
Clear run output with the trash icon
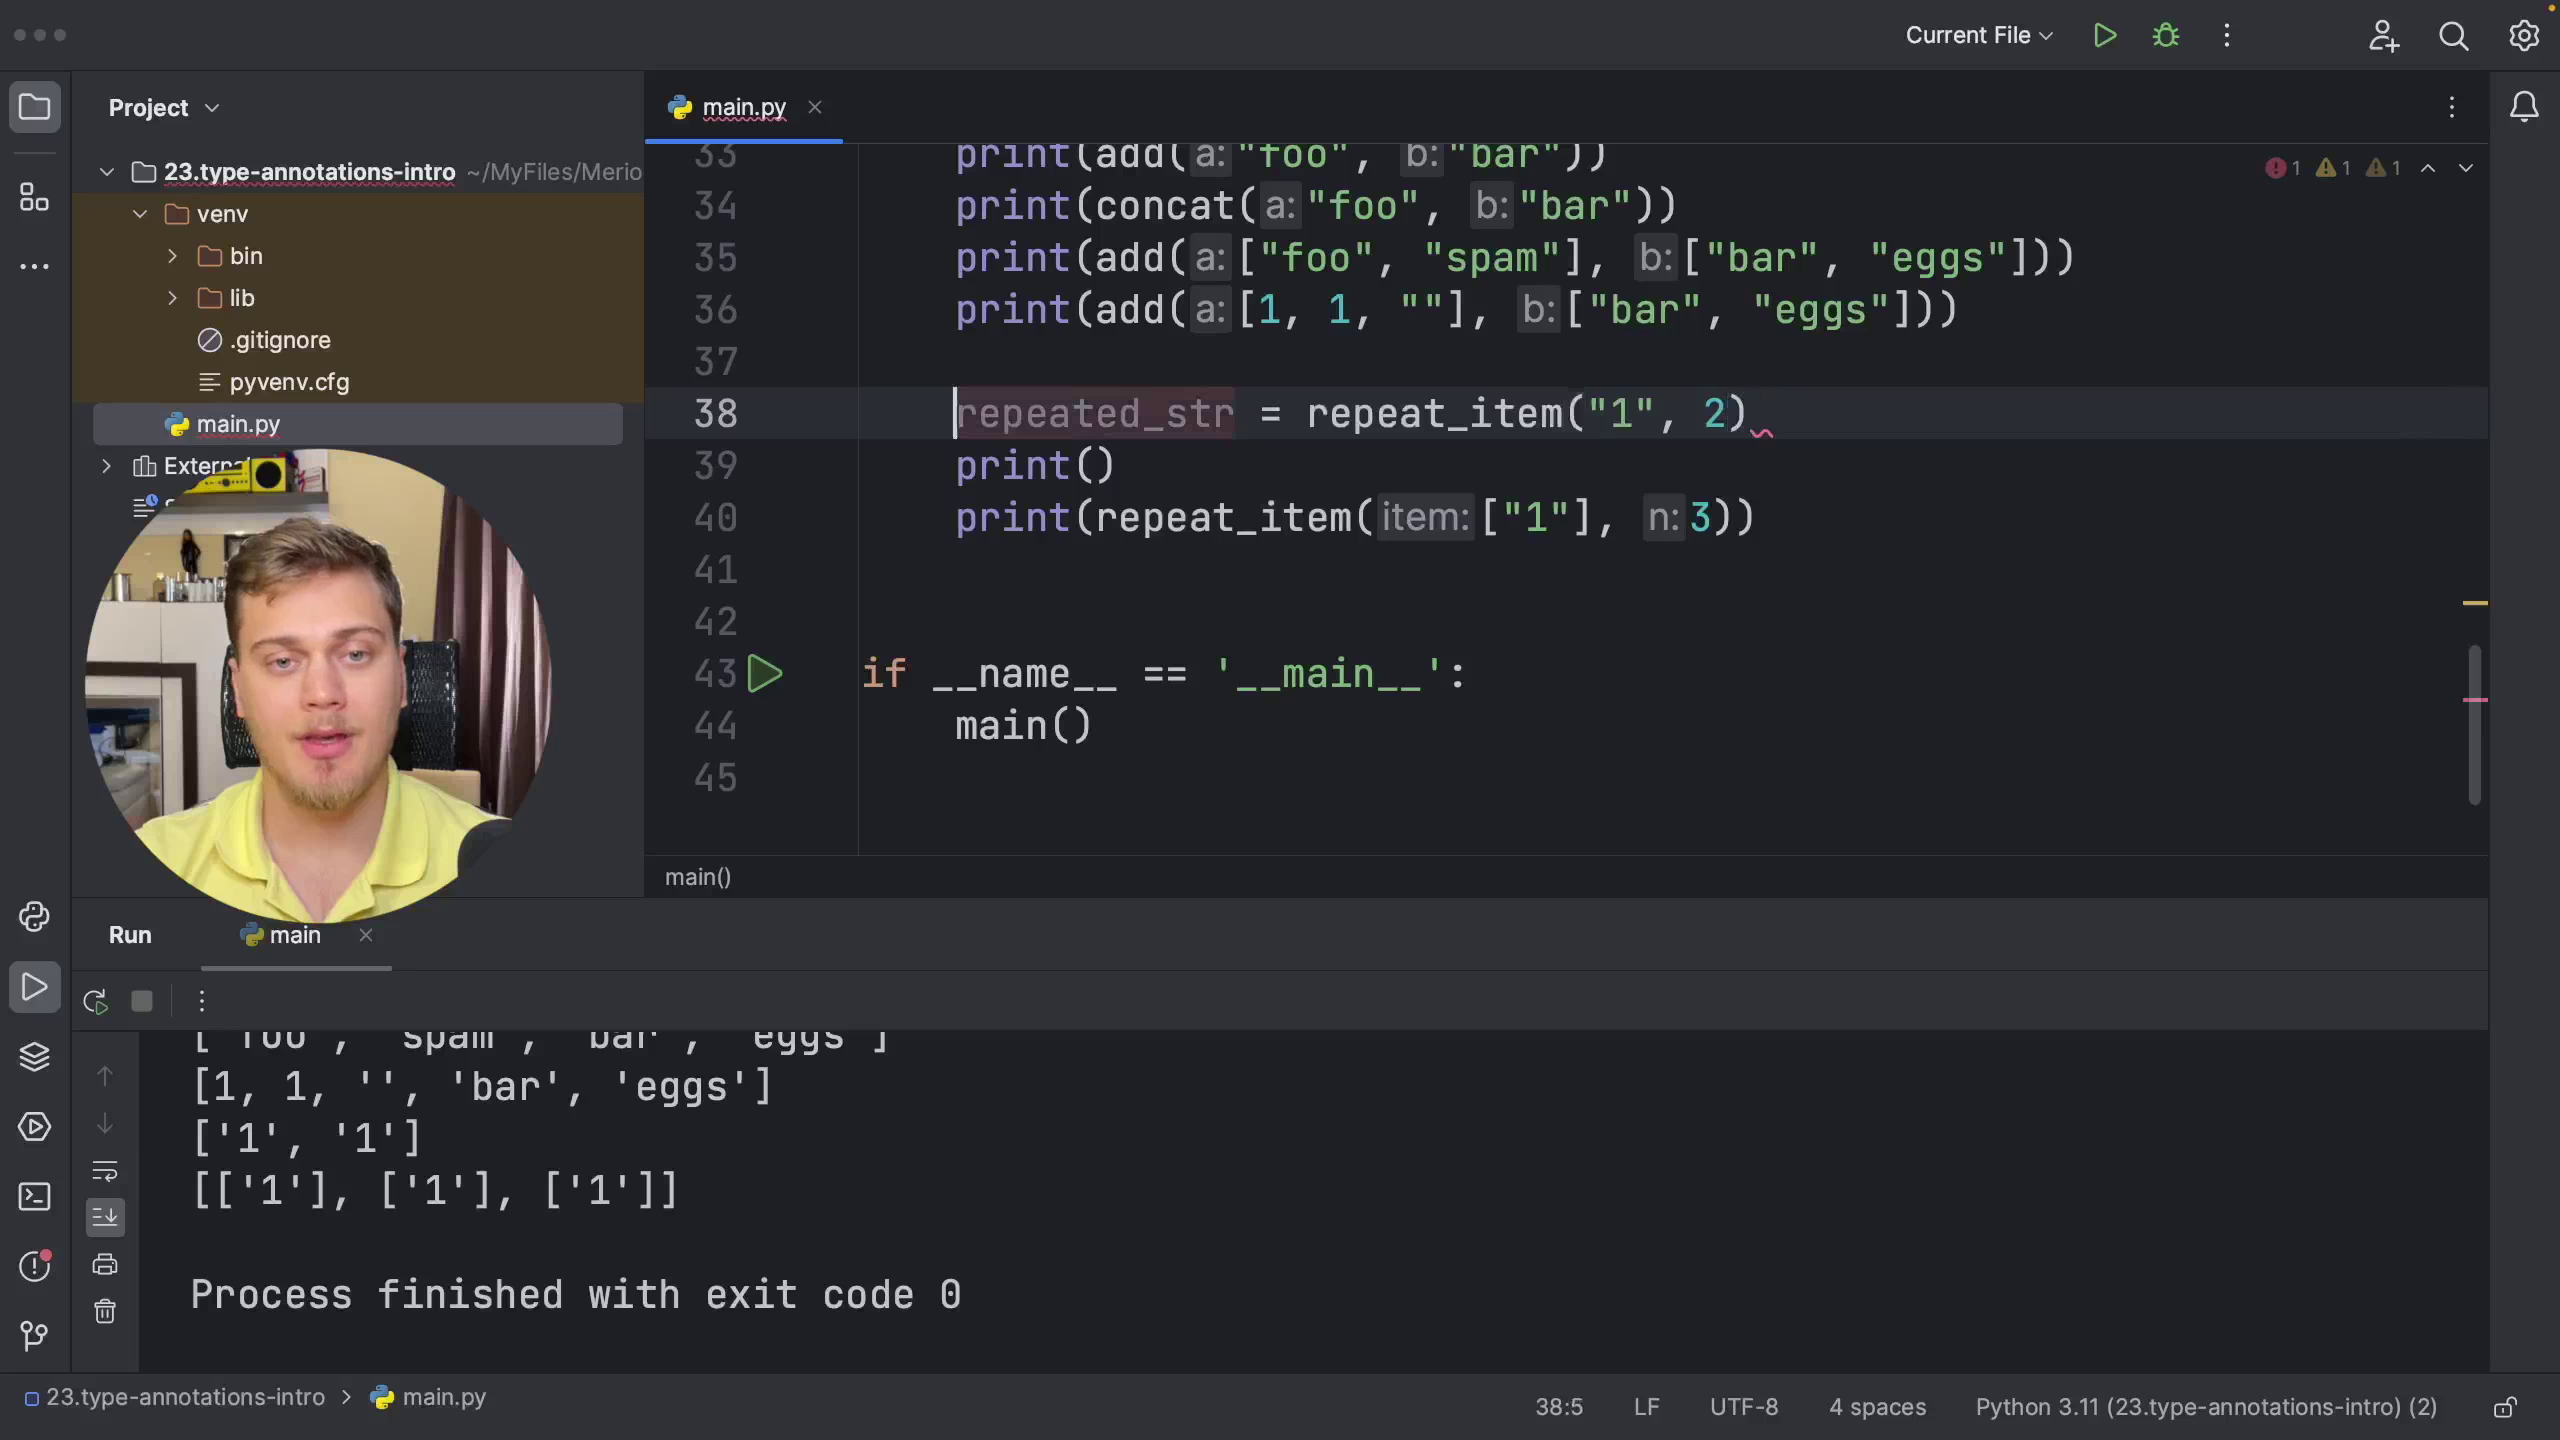point(105,1312)
